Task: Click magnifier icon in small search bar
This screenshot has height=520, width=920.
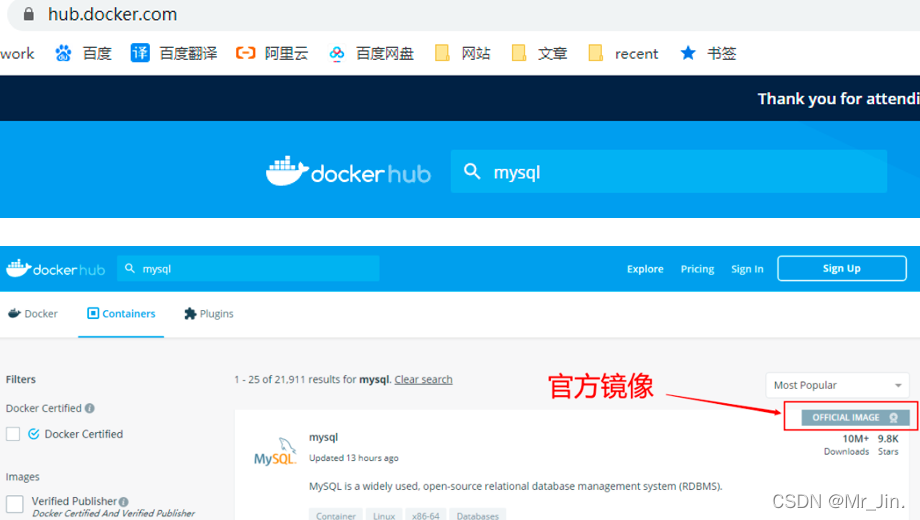Action: (130, 268)
